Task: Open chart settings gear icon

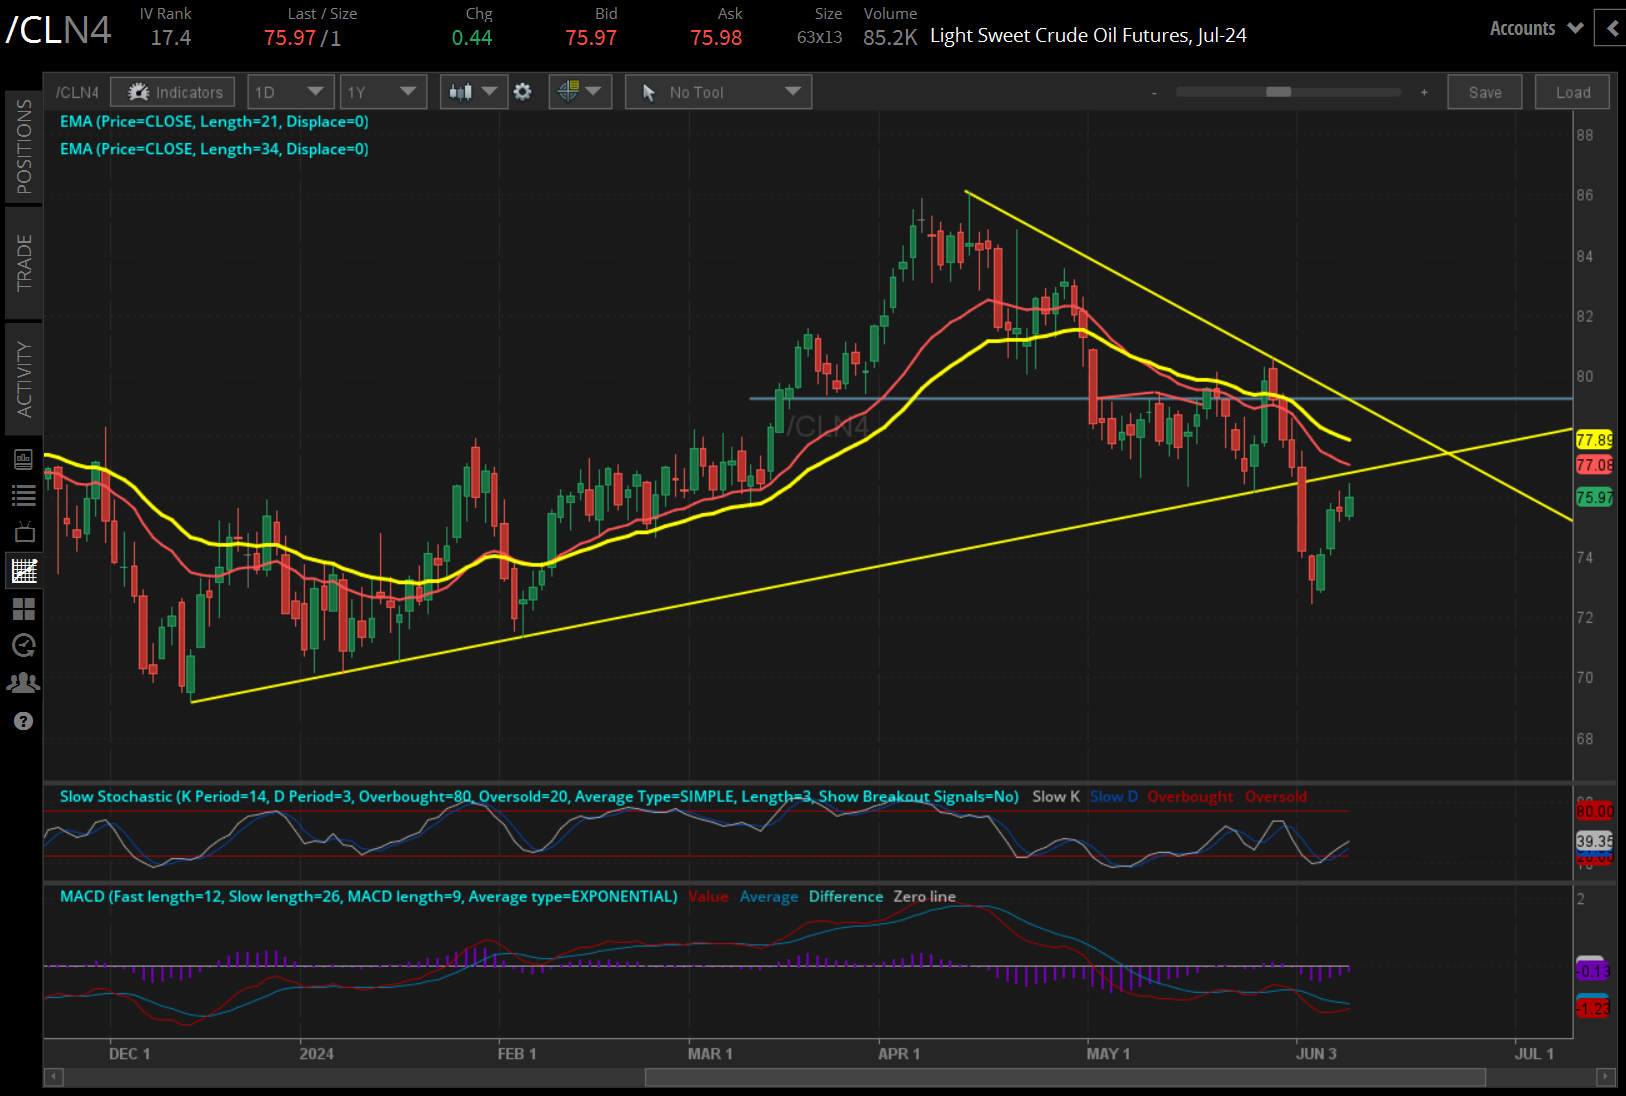Action: click(x=522, y=92)
